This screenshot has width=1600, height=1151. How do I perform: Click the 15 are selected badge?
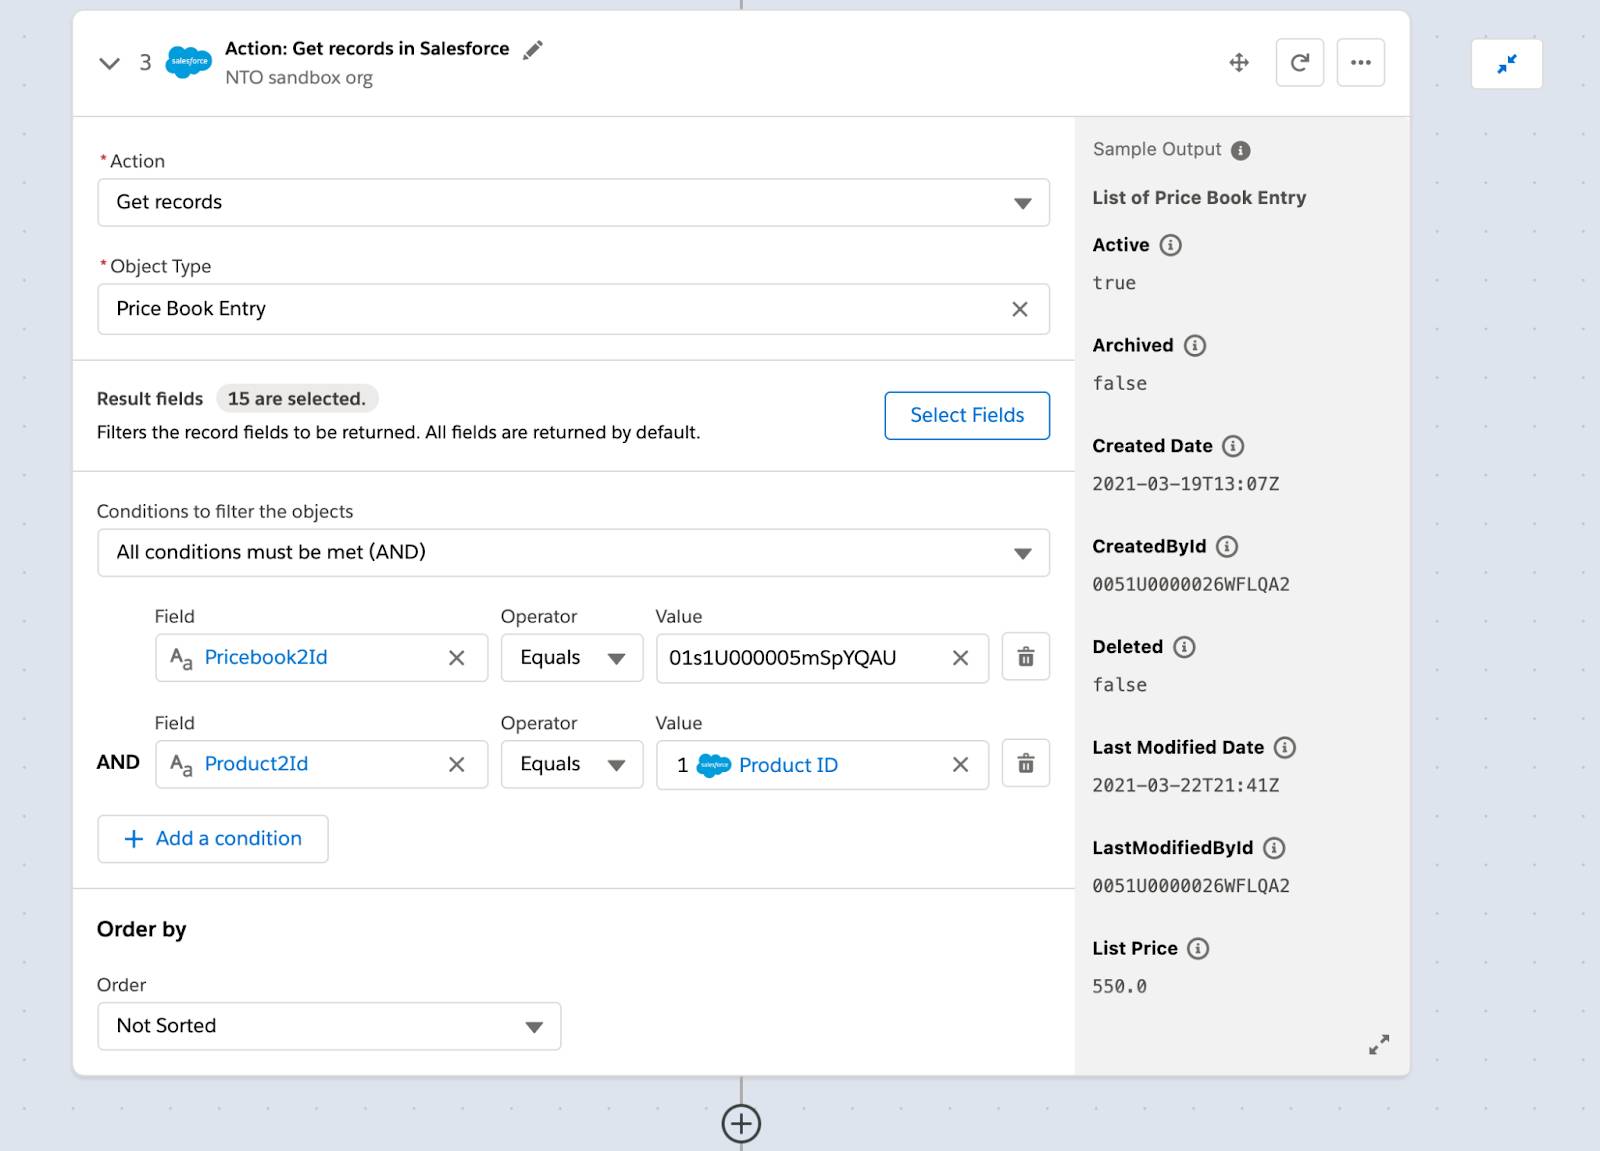(x=297, y=399)
